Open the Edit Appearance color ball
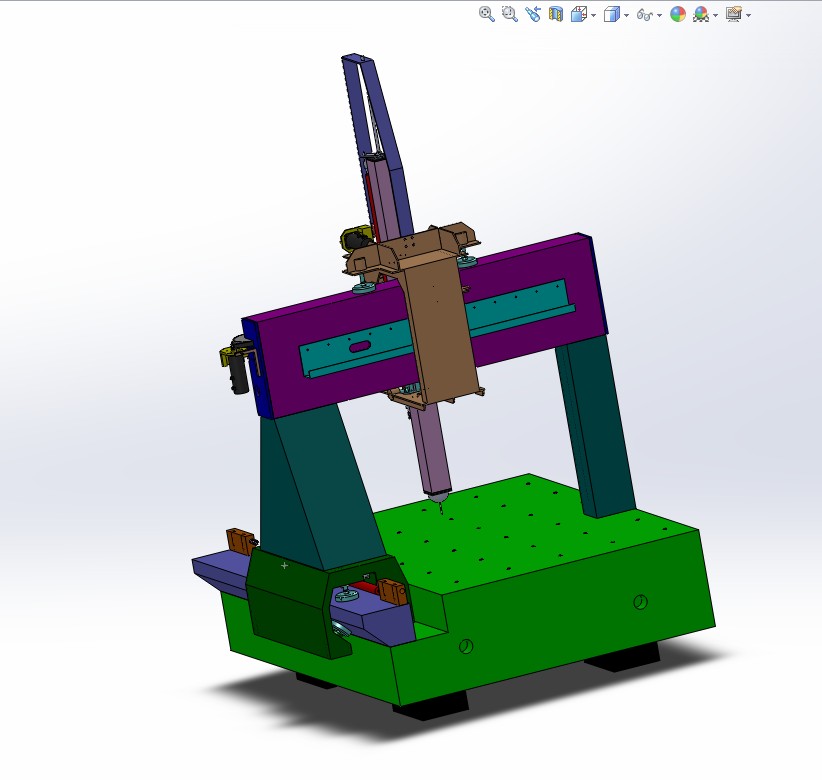This screenshot has width=822, height=780. 678,14
